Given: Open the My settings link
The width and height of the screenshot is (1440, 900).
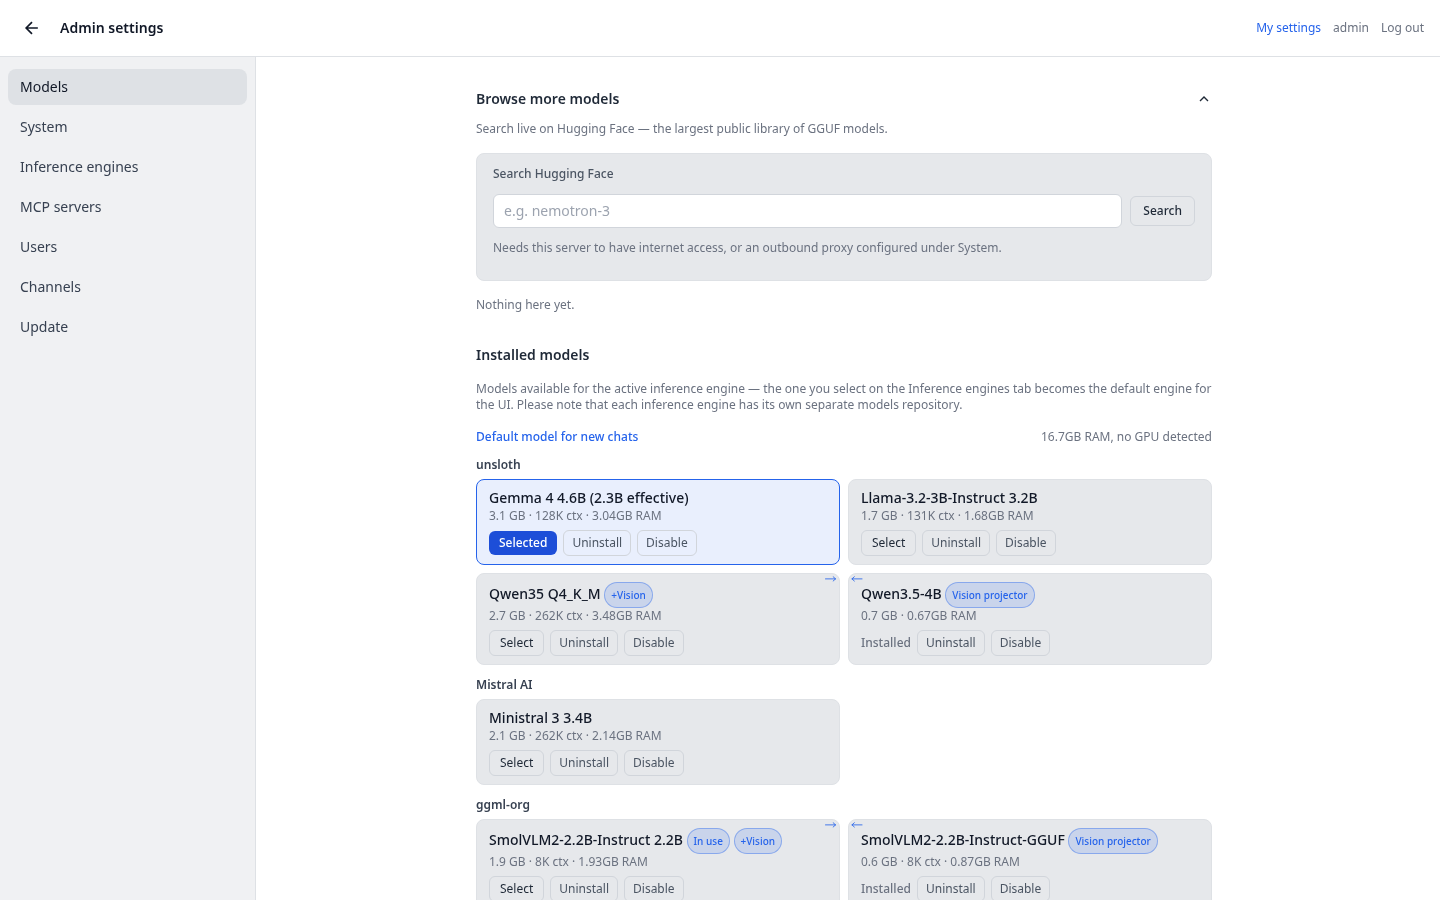Looking at the screenshot, I should [1288, 28].
